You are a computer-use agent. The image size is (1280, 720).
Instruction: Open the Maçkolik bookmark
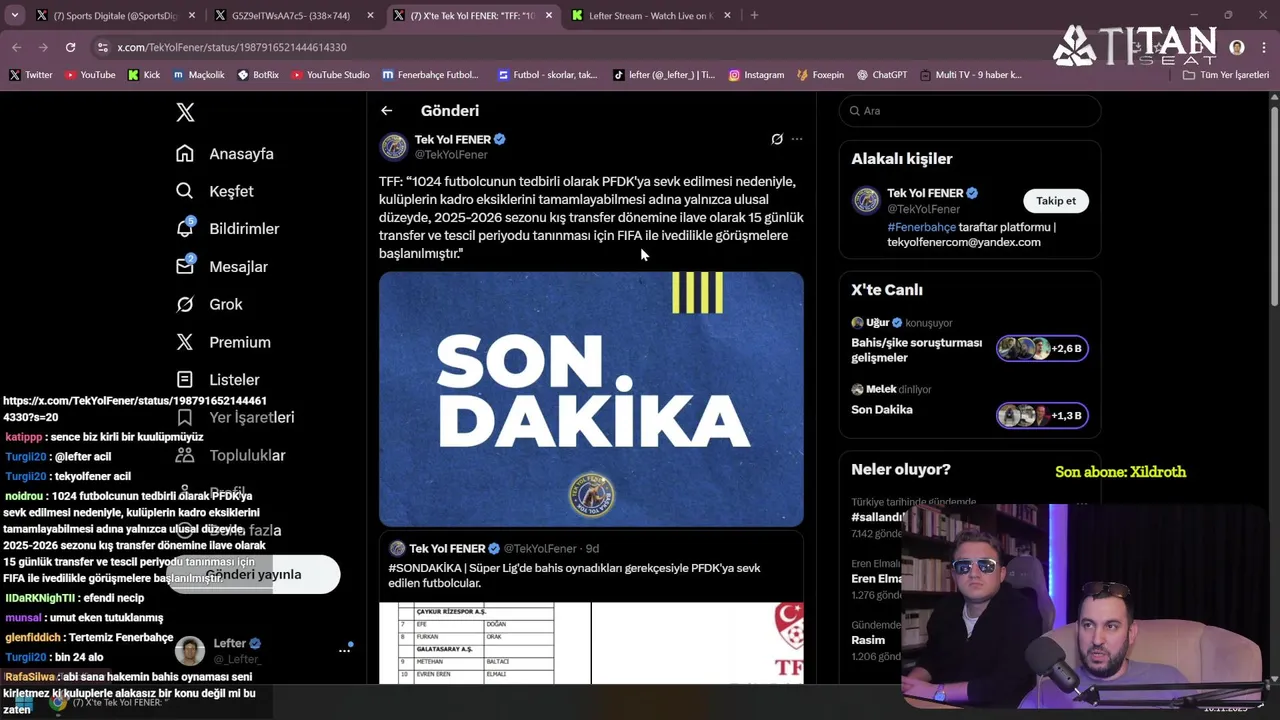click(199, 75)
